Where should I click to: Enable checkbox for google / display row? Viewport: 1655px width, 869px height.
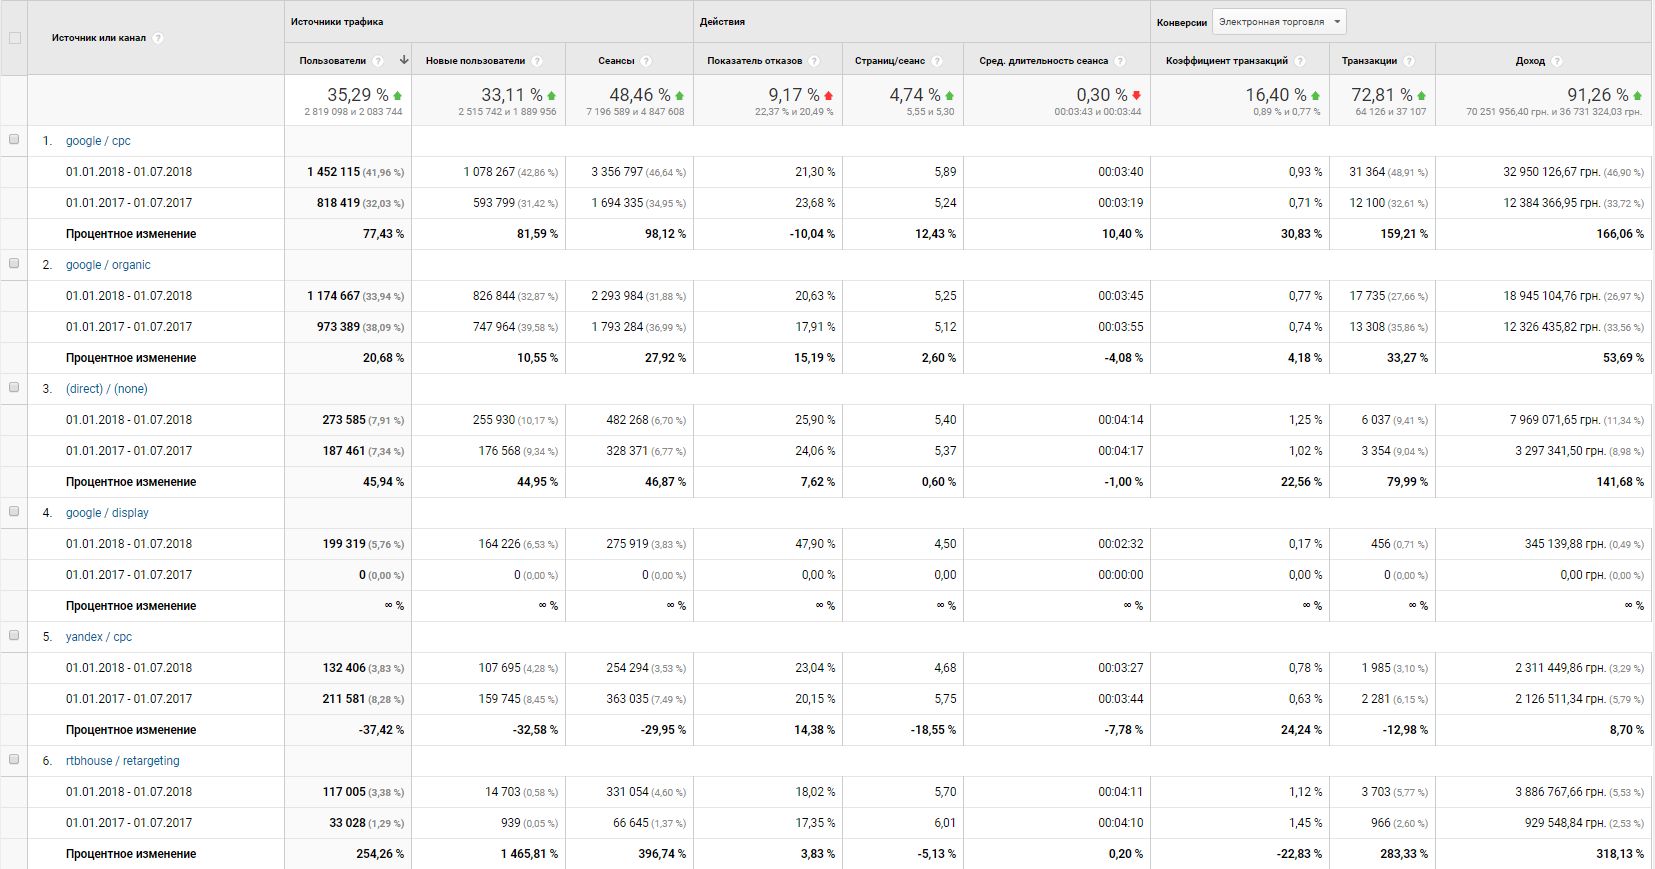click(14, 511)
